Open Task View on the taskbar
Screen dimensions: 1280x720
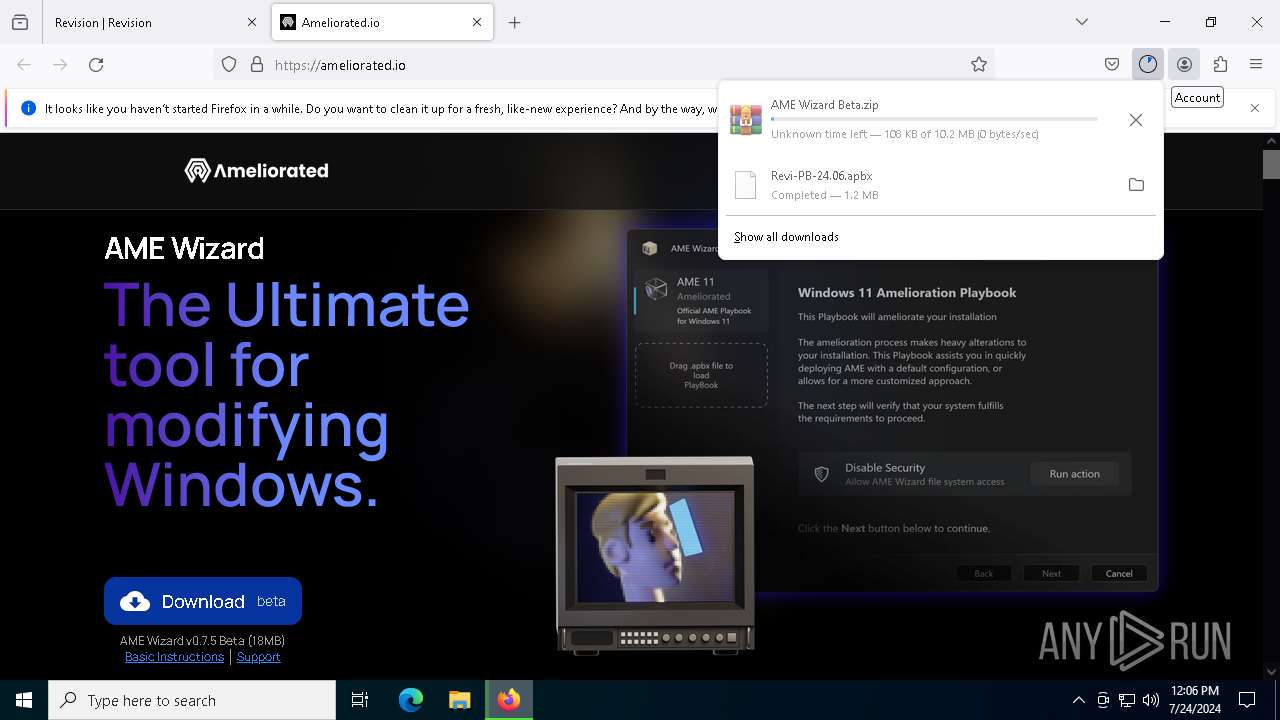click(x=360, y=700)
